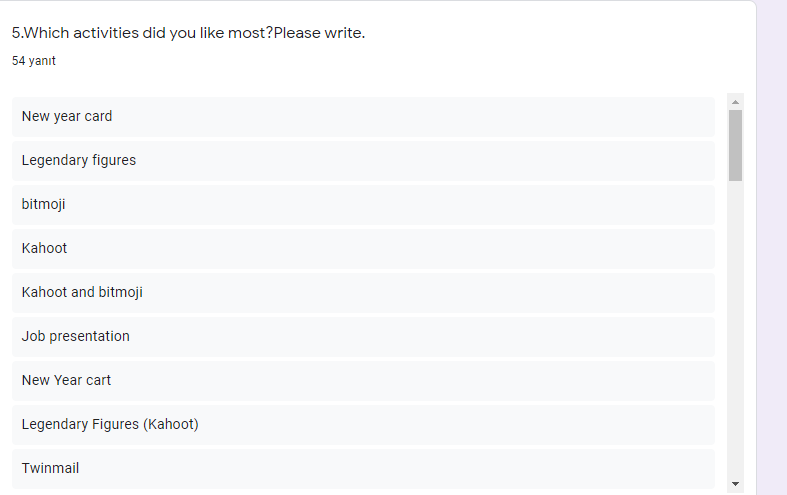Click the "Please write." part of the question

coord(319,33)
